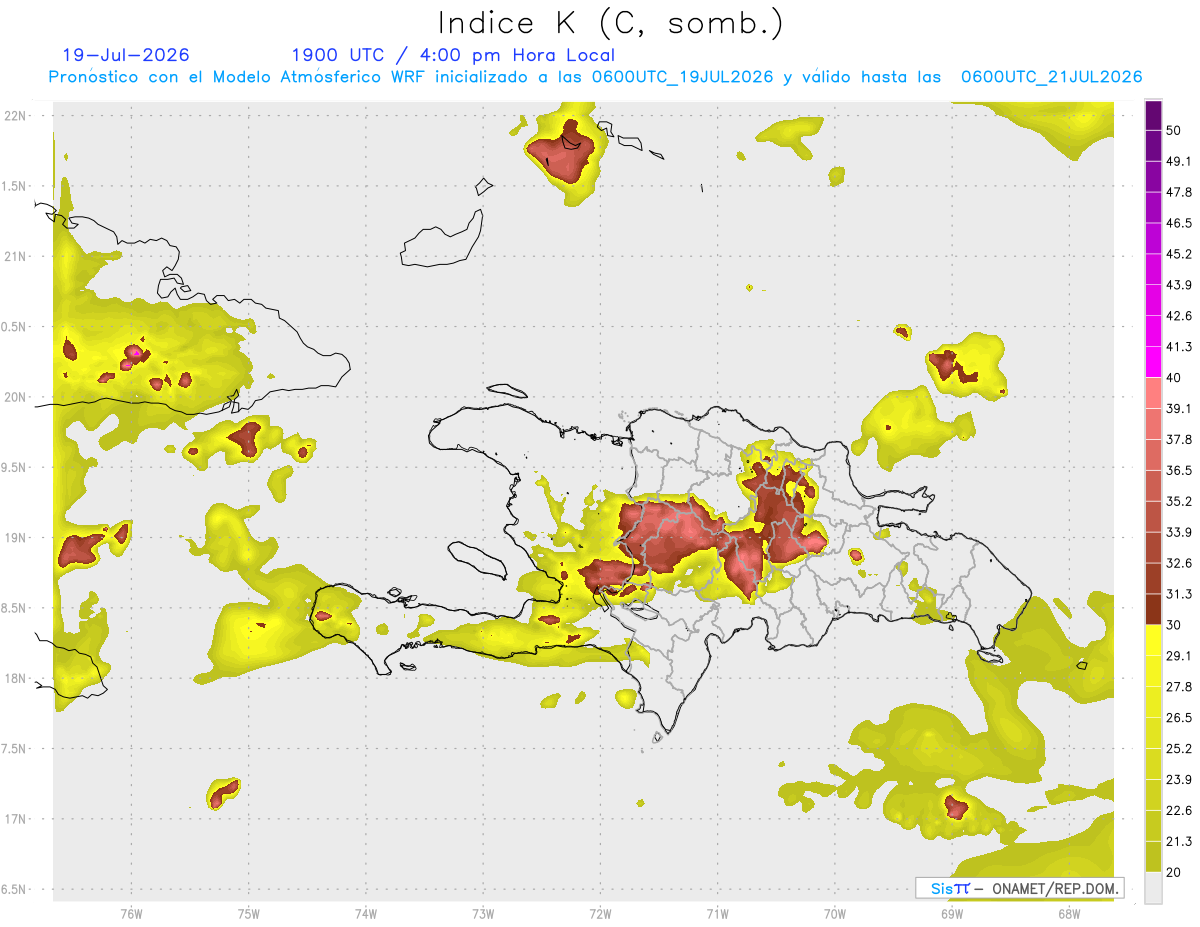The width and height of the screenshot is (1200, 927).
Task: Click the colorbar segment between 35.2 and 36.5
Action: [x=1153, y=486]
